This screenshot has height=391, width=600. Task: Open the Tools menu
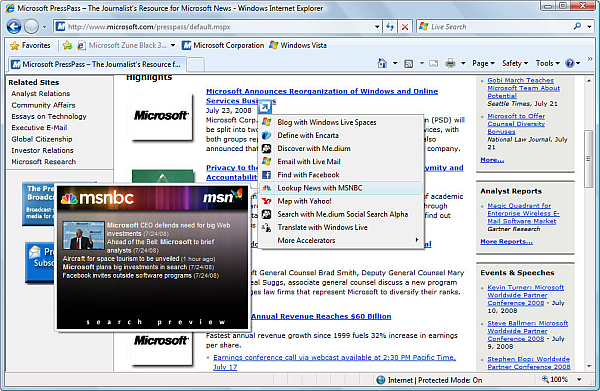(548, 64)
